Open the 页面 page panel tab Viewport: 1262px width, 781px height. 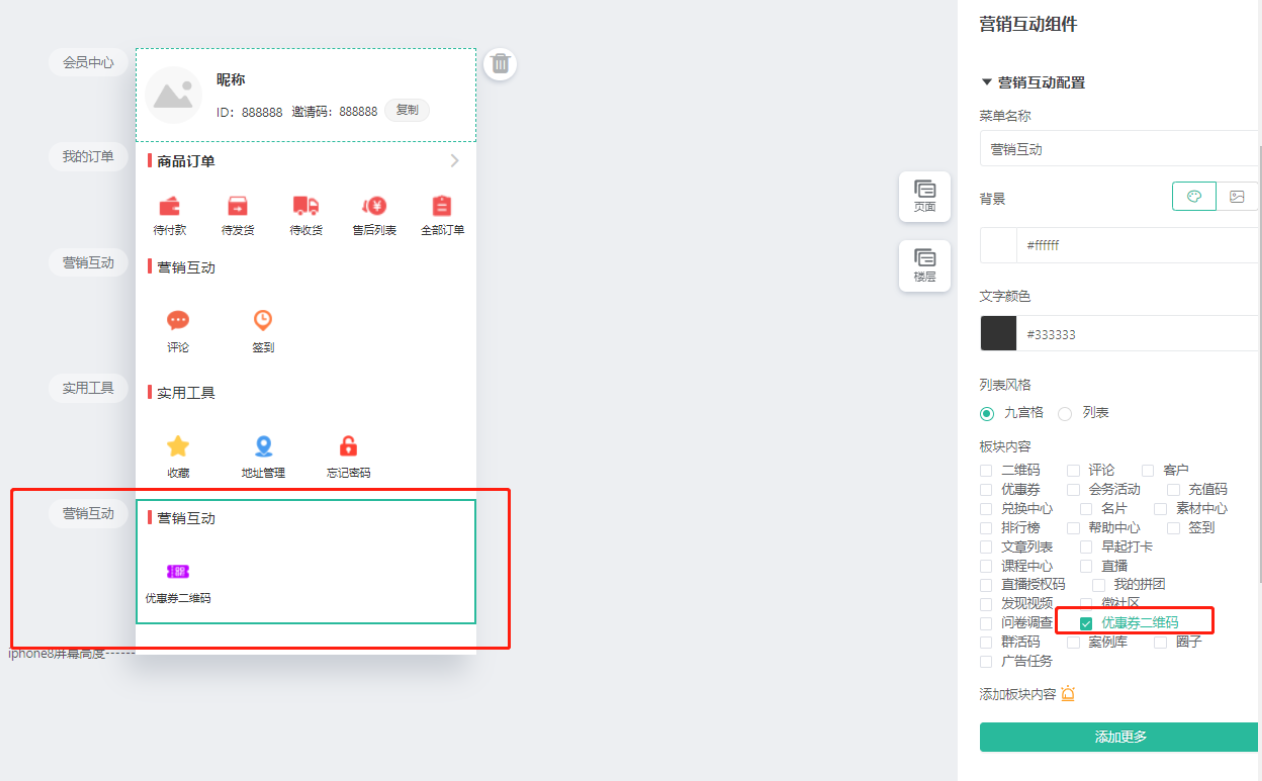(925, 195)
